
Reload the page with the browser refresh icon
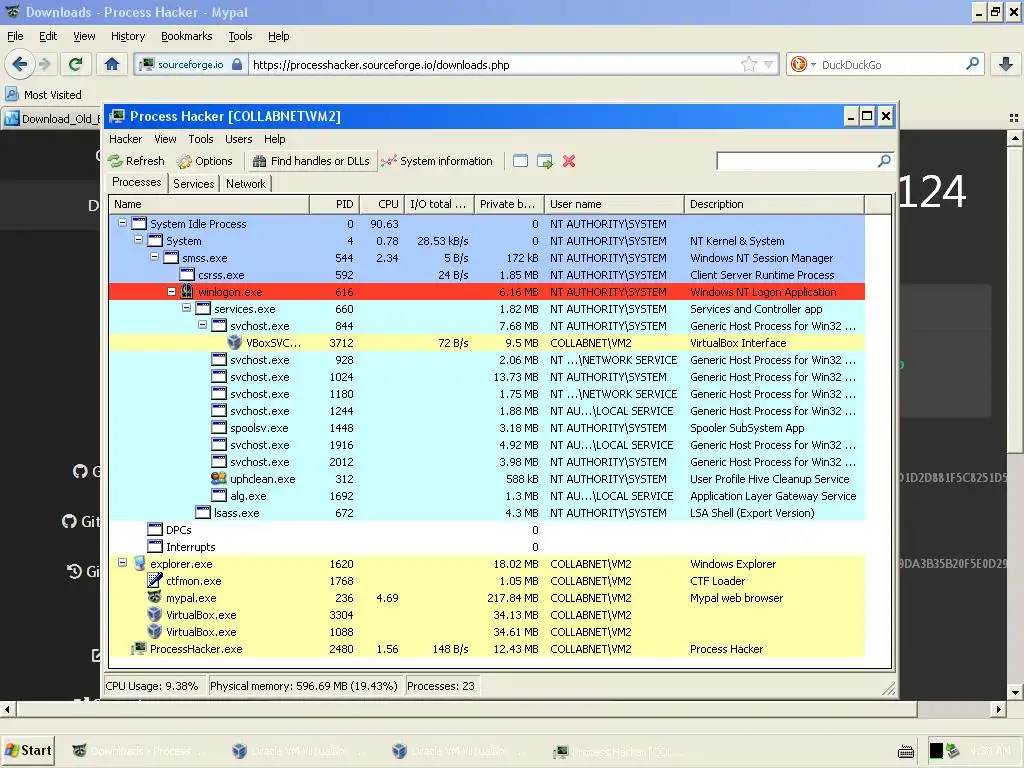[76, 64]
